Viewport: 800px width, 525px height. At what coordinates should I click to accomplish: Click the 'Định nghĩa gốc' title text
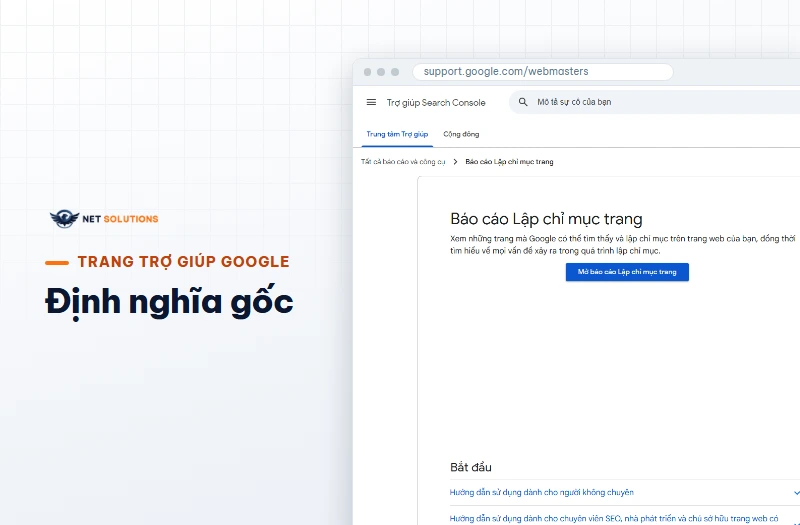169,302
